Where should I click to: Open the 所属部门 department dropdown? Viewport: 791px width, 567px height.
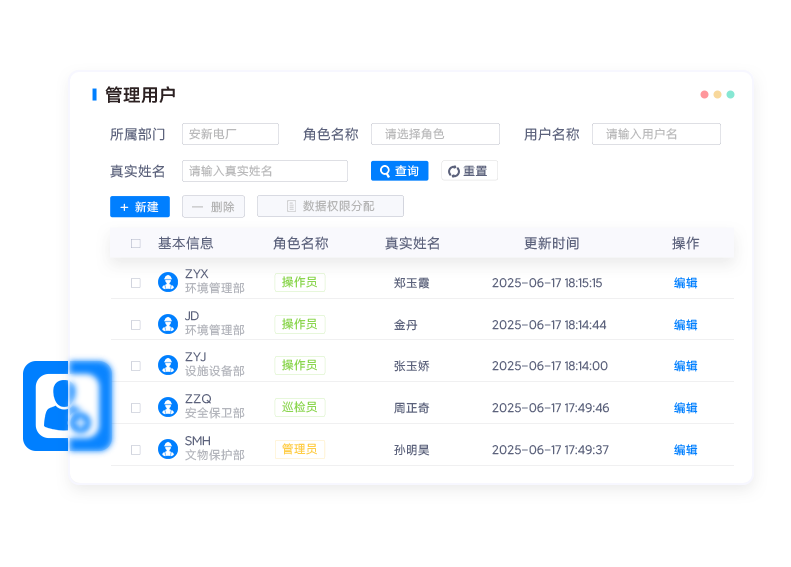[230, 134]
